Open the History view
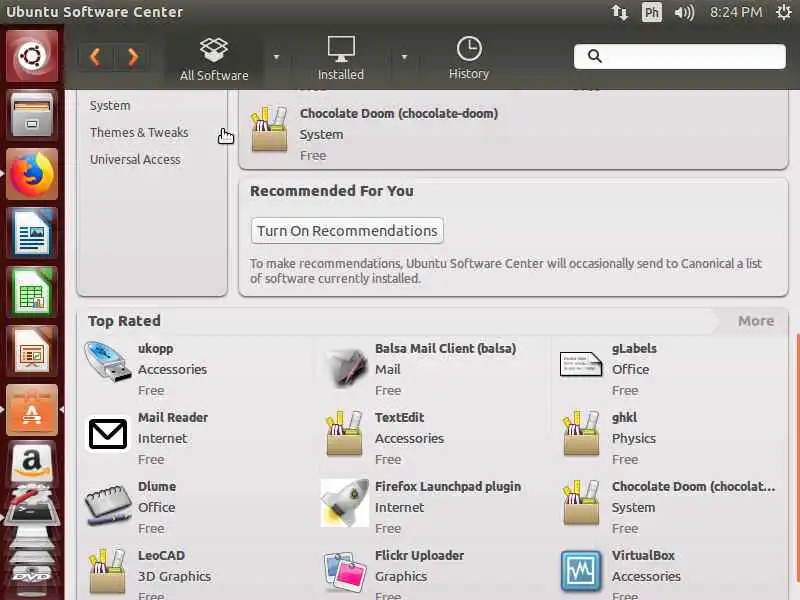Screen dimensions: 800x600 pyautogui.click(x=469, y=59)
